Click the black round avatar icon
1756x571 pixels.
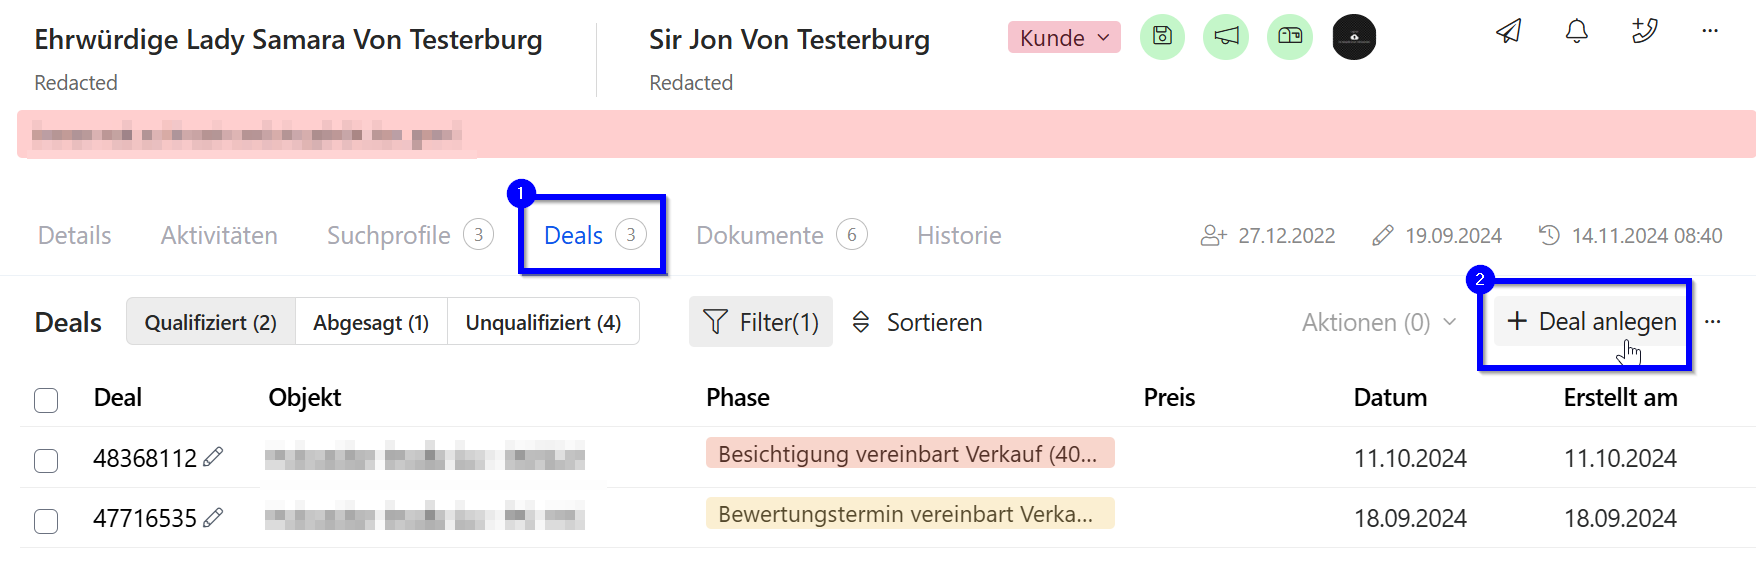click(1354, 37)
